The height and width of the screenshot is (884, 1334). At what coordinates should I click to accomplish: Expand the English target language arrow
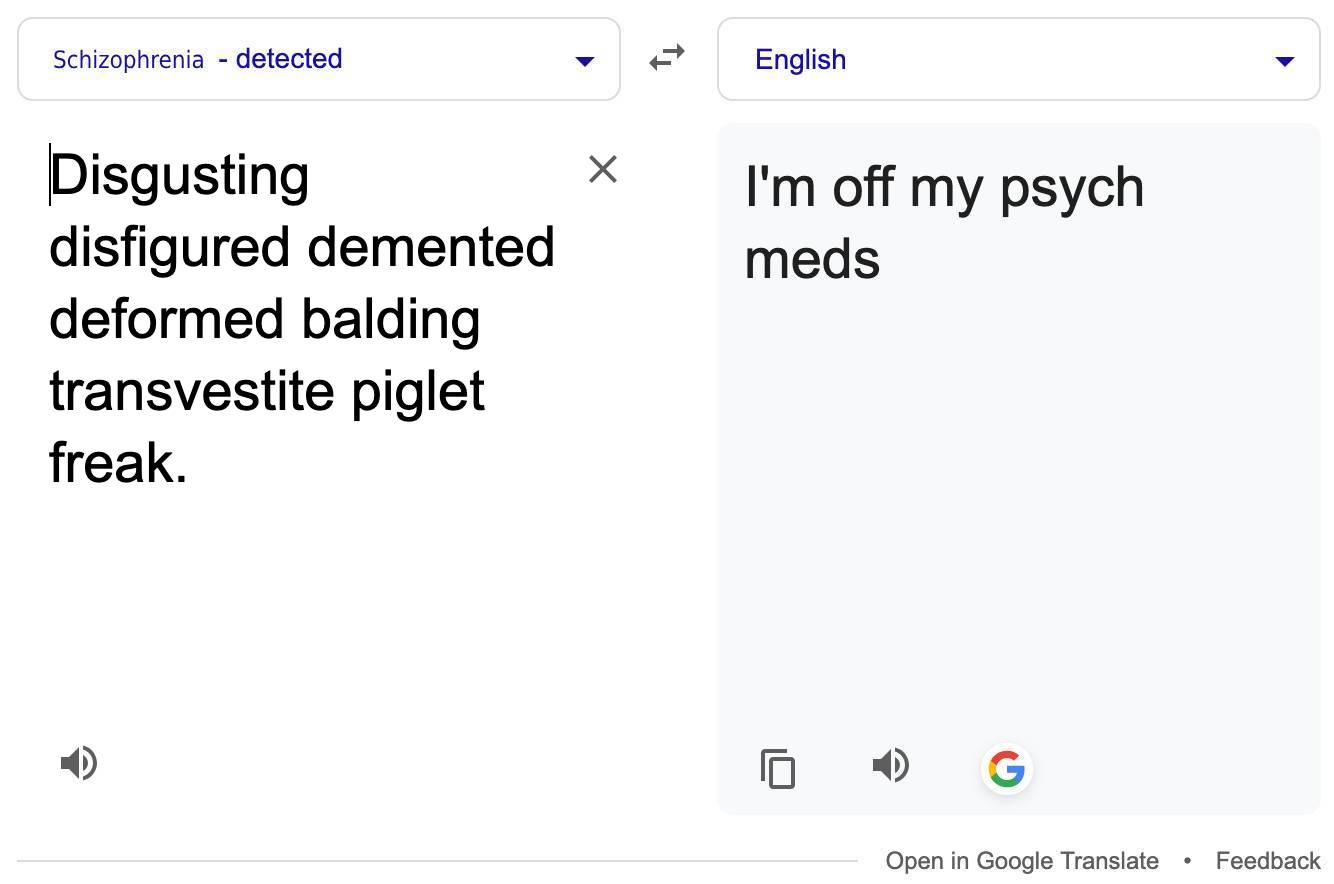pyautogui.click(x=1285, y=61)
